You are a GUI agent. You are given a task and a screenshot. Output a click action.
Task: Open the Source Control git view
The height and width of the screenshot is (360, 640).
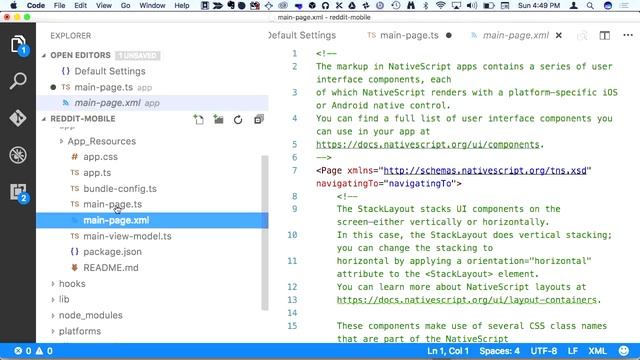click(x=18, y=118)
